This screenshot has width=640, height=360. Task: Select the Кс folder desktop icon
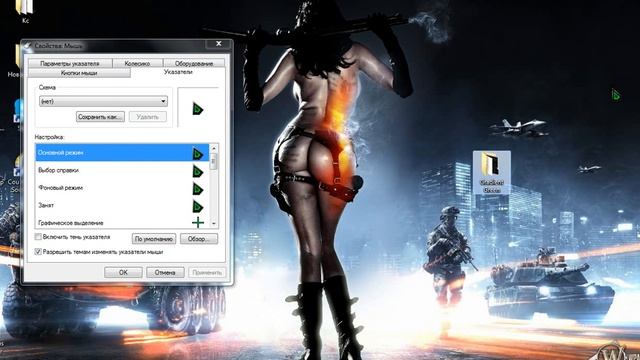point(26,11)
